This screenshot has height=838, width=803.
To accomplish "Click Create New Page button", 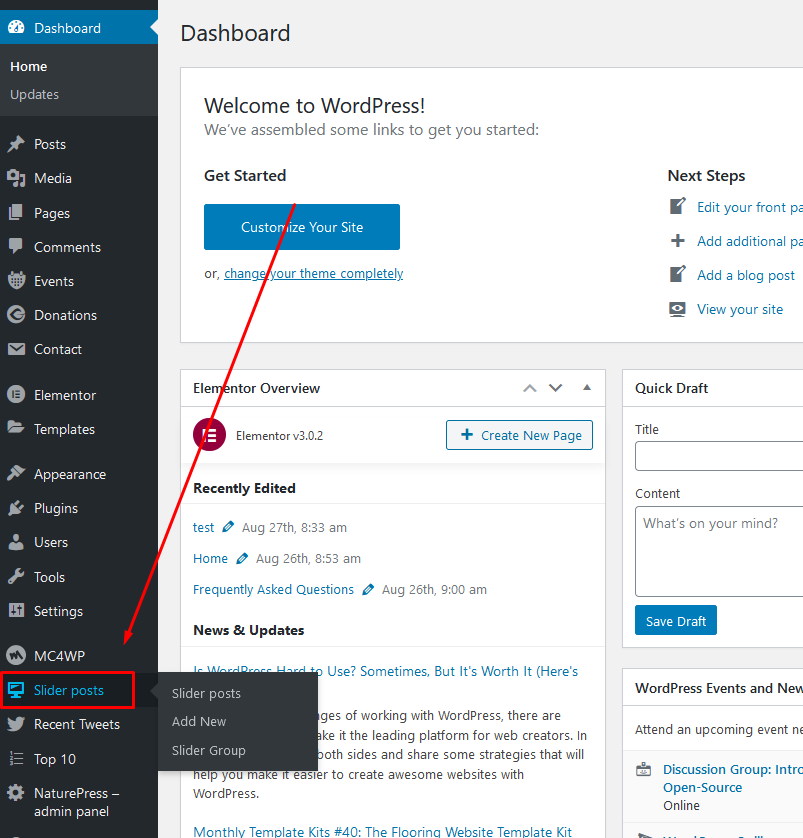I will pyautogui.click(x=519, y=435).
